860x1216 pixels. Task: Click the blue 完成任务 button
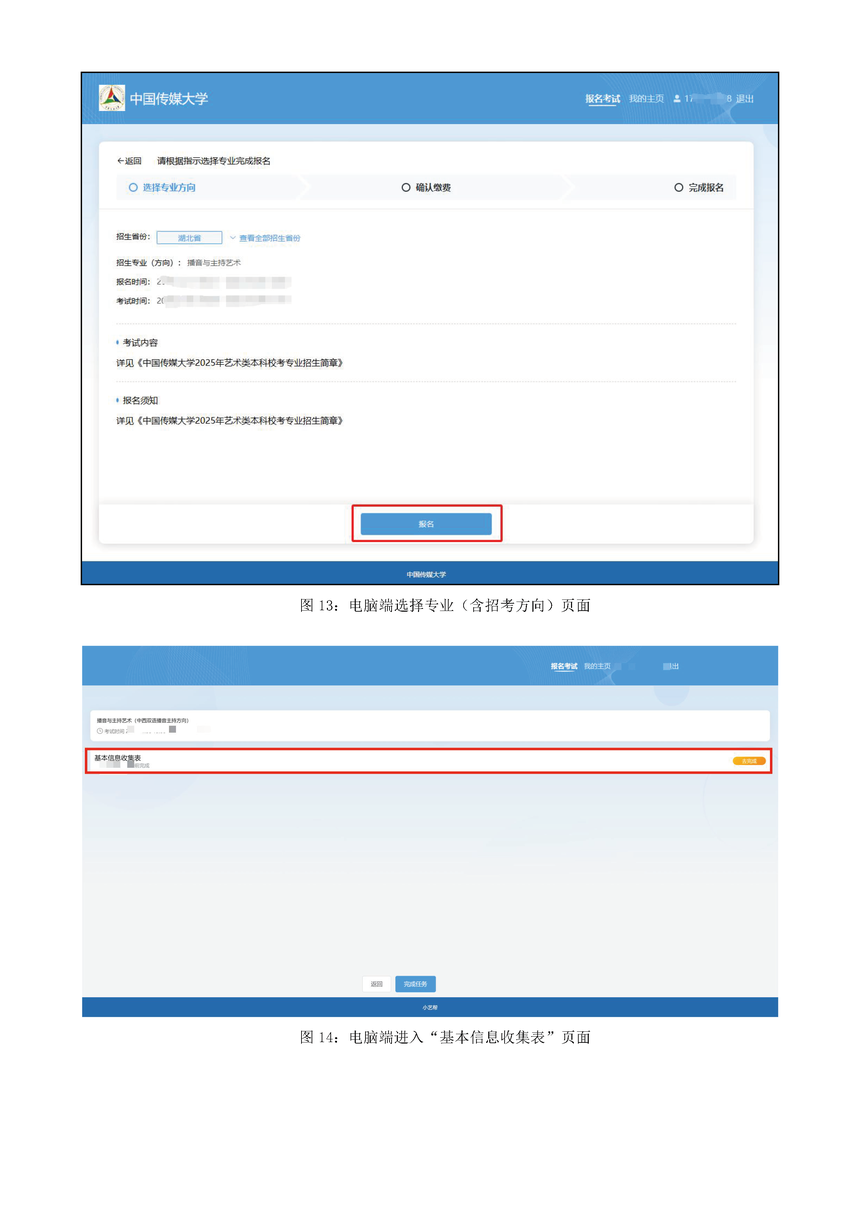[x=415, y=984]
